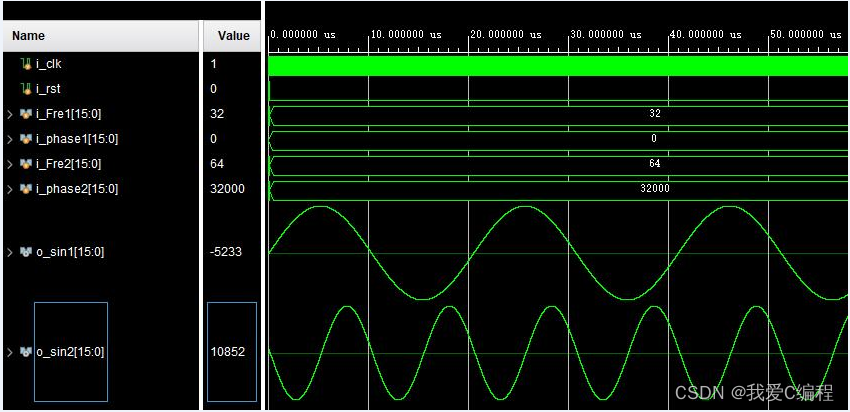This screenshot has height=412, width=850.
Task: Expand the i_Fre1[15:0] bus bits
Action: pyautogui.click(x=11, y=114)
